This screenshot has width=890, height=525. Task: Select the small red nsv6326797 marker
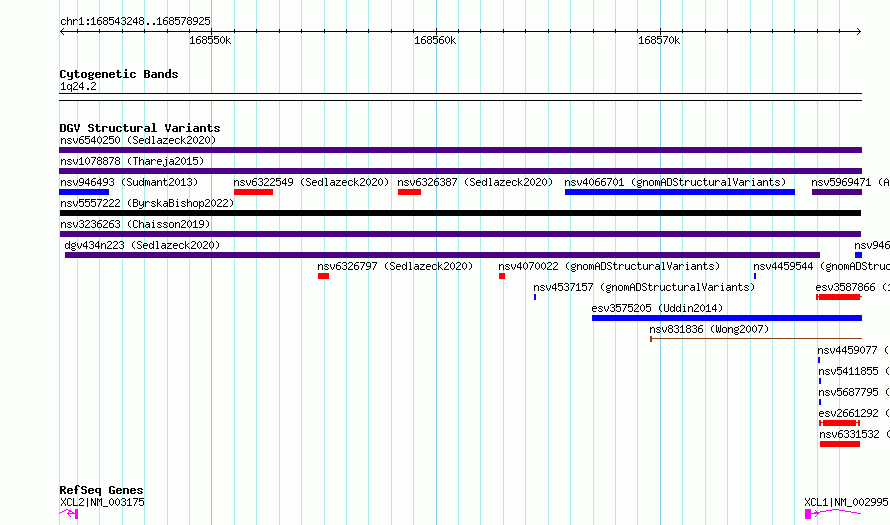pos(324,276)
